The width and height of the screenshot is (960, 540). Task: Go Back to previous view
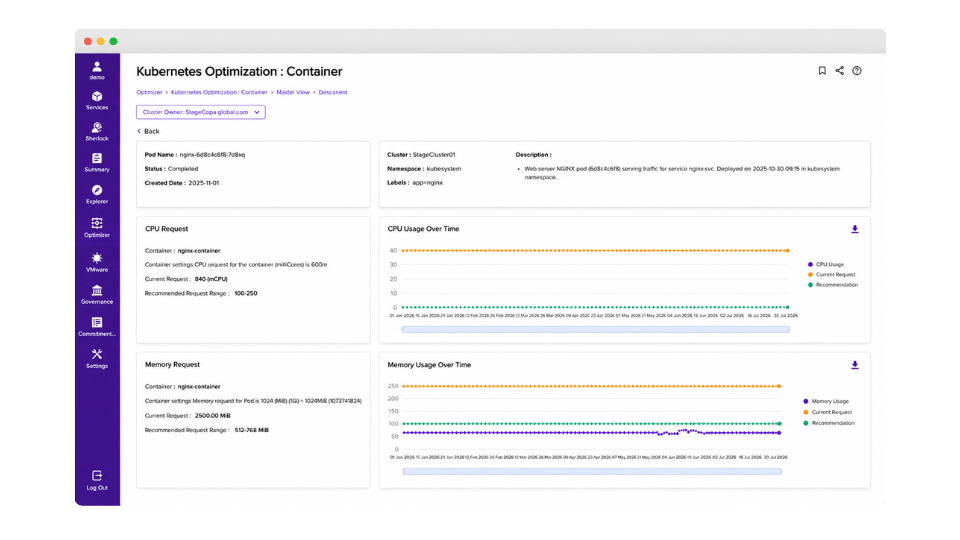click(148, 132)
